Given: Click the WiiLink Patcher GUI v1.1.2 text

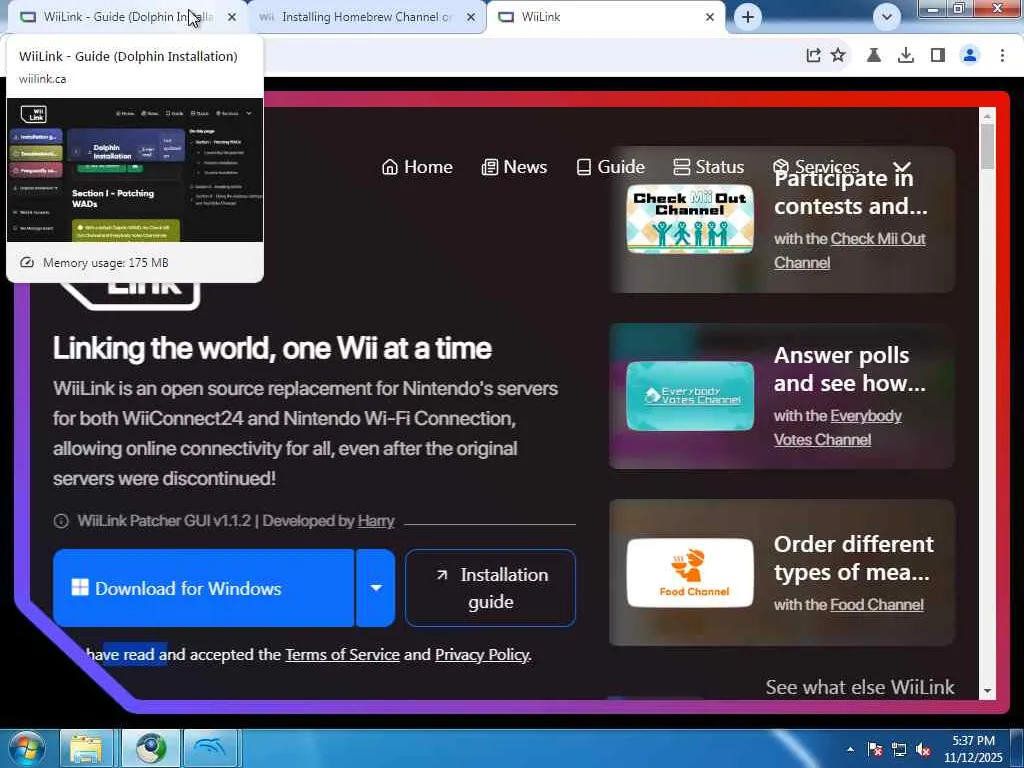Looking at the screenshot, I should (164, 521).
